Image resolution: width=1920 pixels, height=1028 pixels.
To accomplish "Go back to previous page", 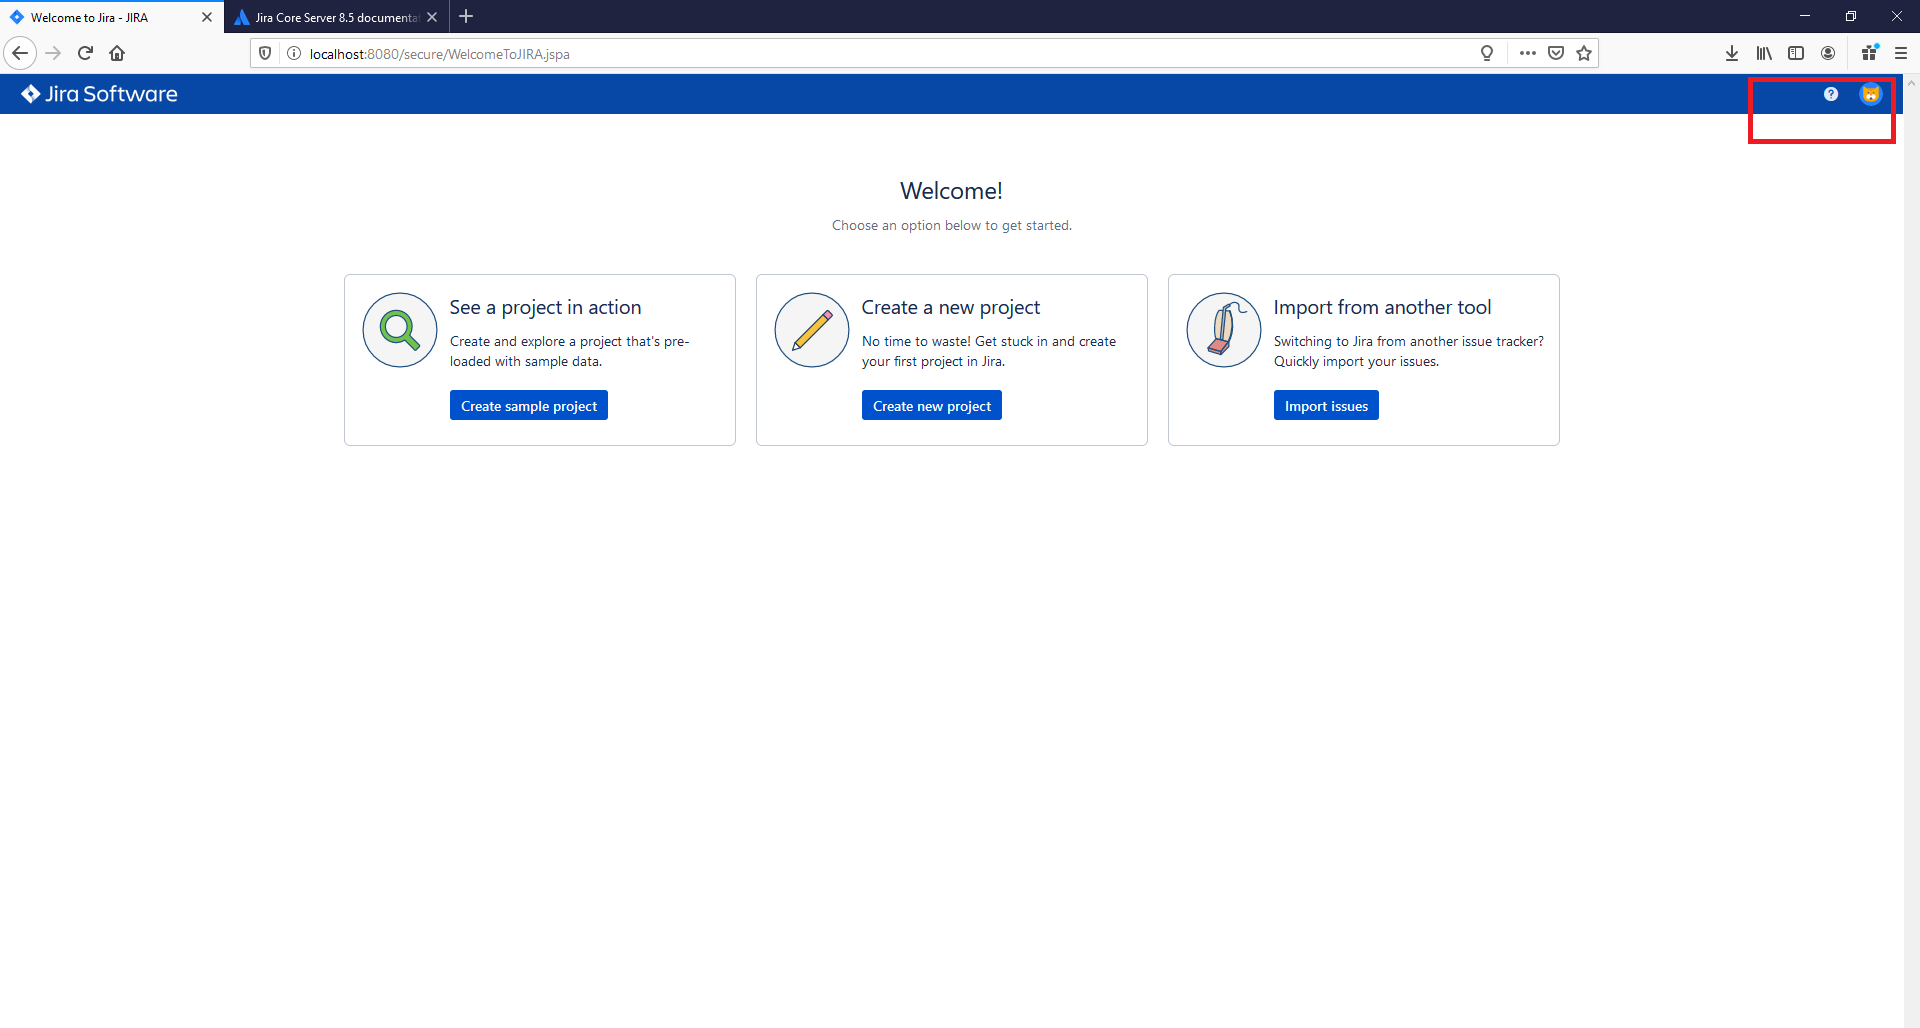I will (20, 53).
